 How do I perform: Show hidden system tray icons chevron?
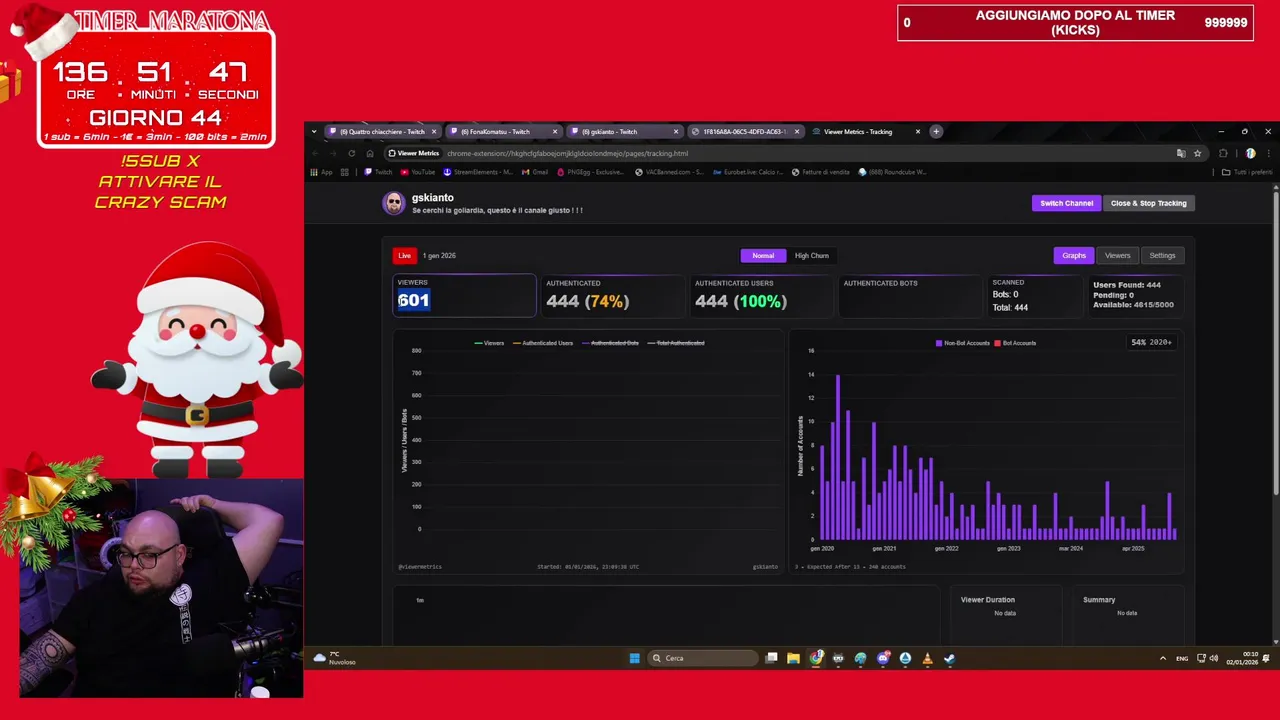[x=1162, y=658]
